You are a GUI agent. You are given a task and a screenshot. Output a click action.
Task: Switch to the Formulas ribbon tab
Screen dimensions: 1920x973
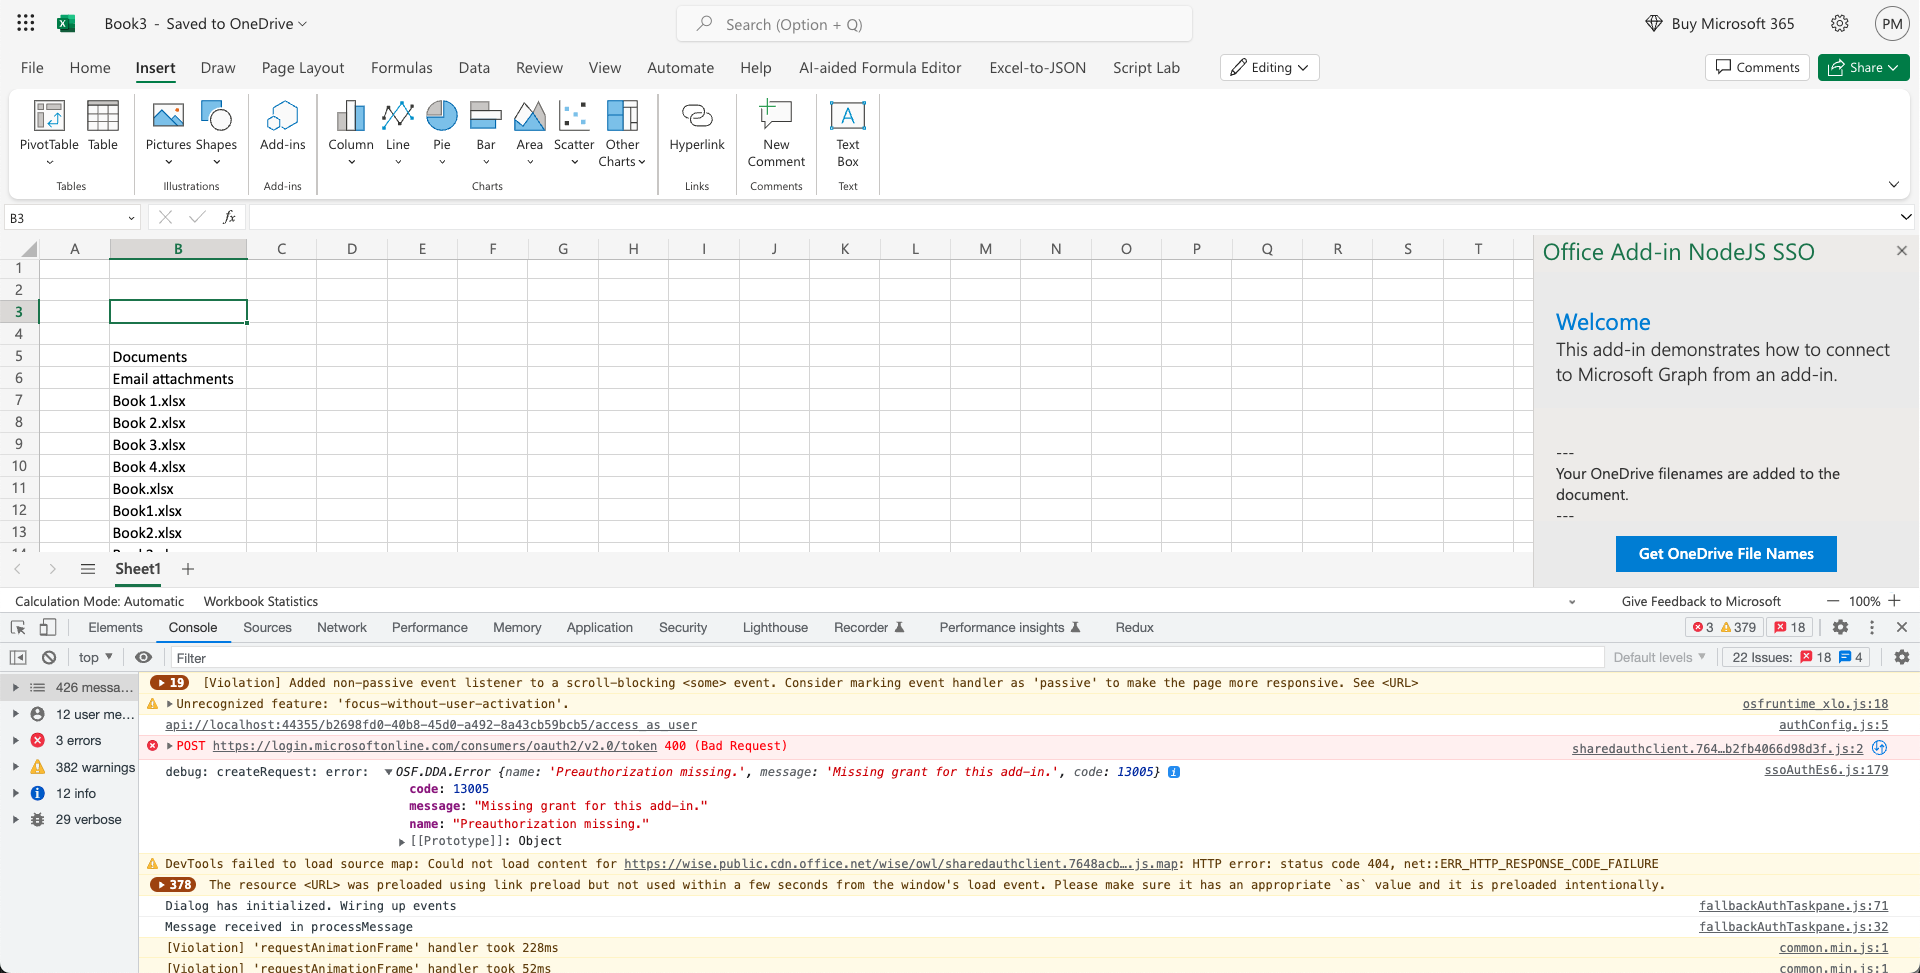(401, 67)
